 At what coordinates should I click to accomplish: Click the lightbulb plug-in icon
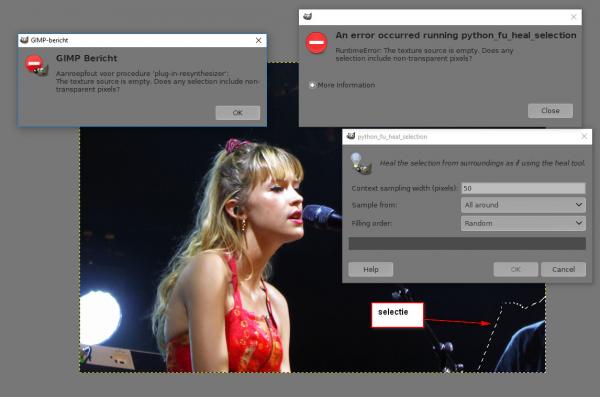tap(360, 163)
